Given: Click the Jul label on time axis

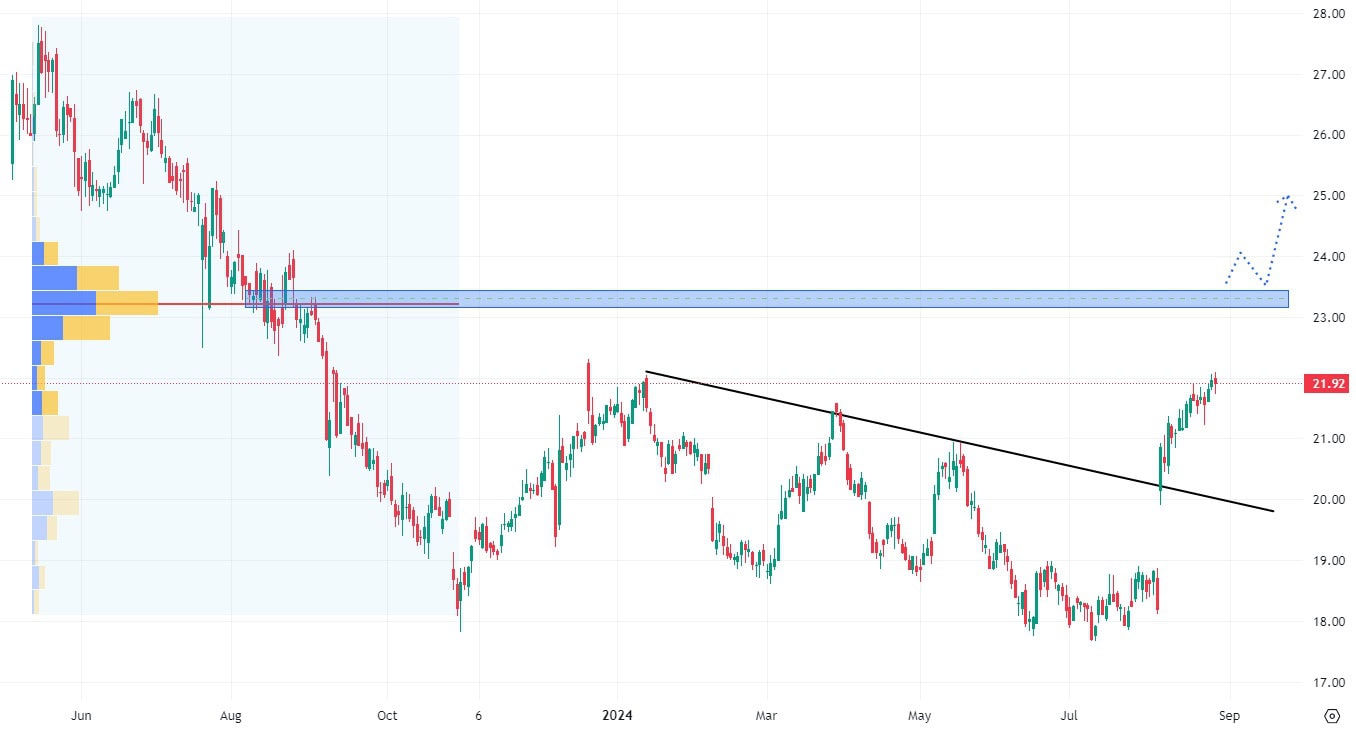Looking at the screenshot, I should coord(1070,716).
